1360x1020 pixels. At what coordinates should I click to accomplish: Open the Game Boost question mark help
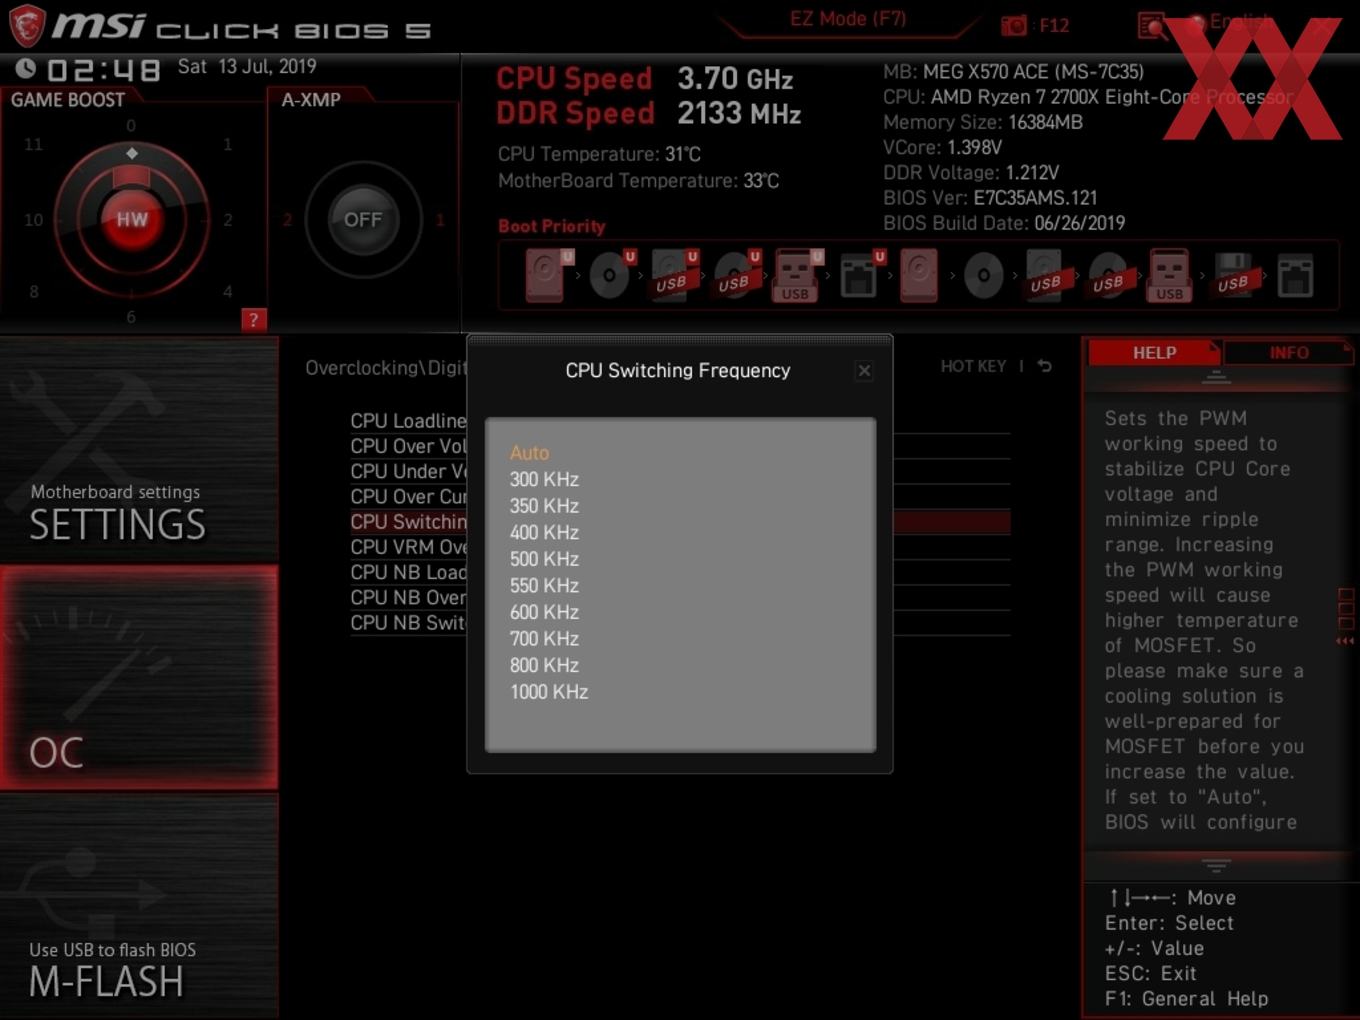254,320
